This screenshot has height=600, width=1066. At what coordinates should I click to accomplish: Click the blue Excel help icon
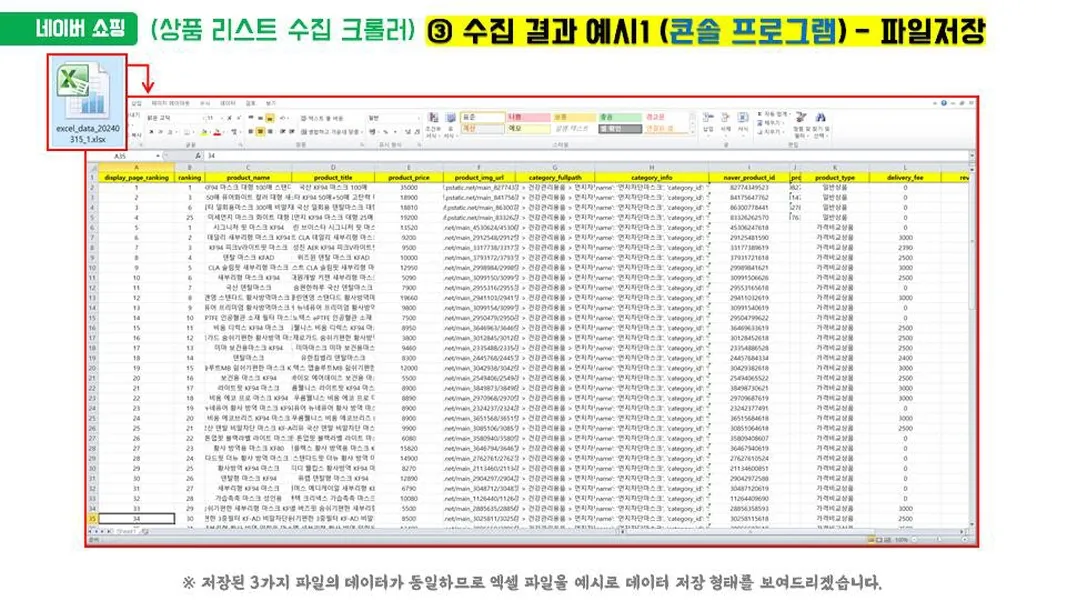tap(944, 103)
